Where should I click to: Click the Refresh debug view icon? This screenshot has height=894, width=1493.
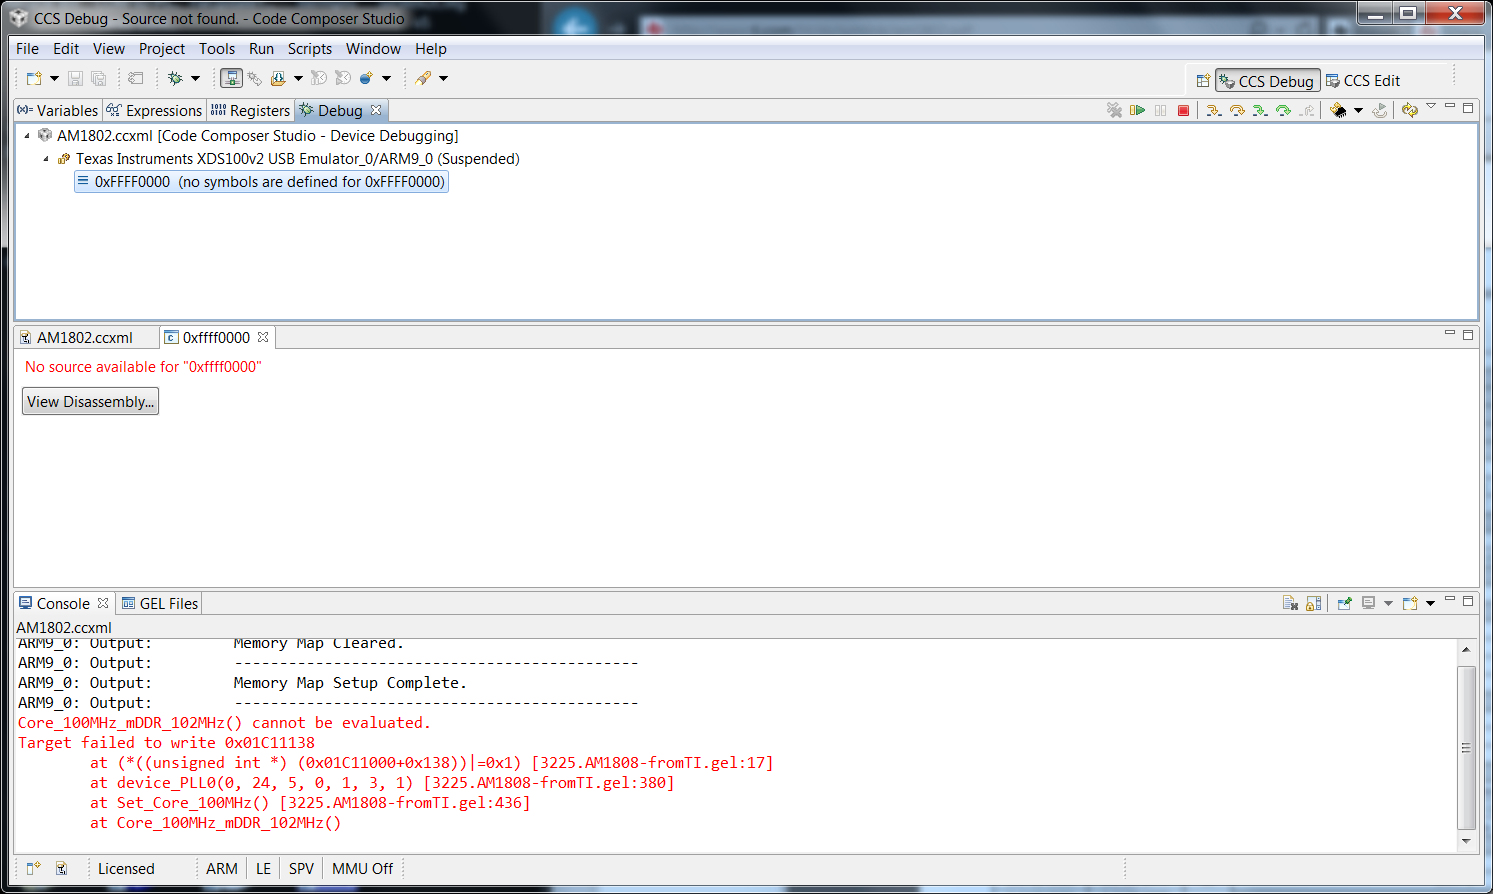1410,110
